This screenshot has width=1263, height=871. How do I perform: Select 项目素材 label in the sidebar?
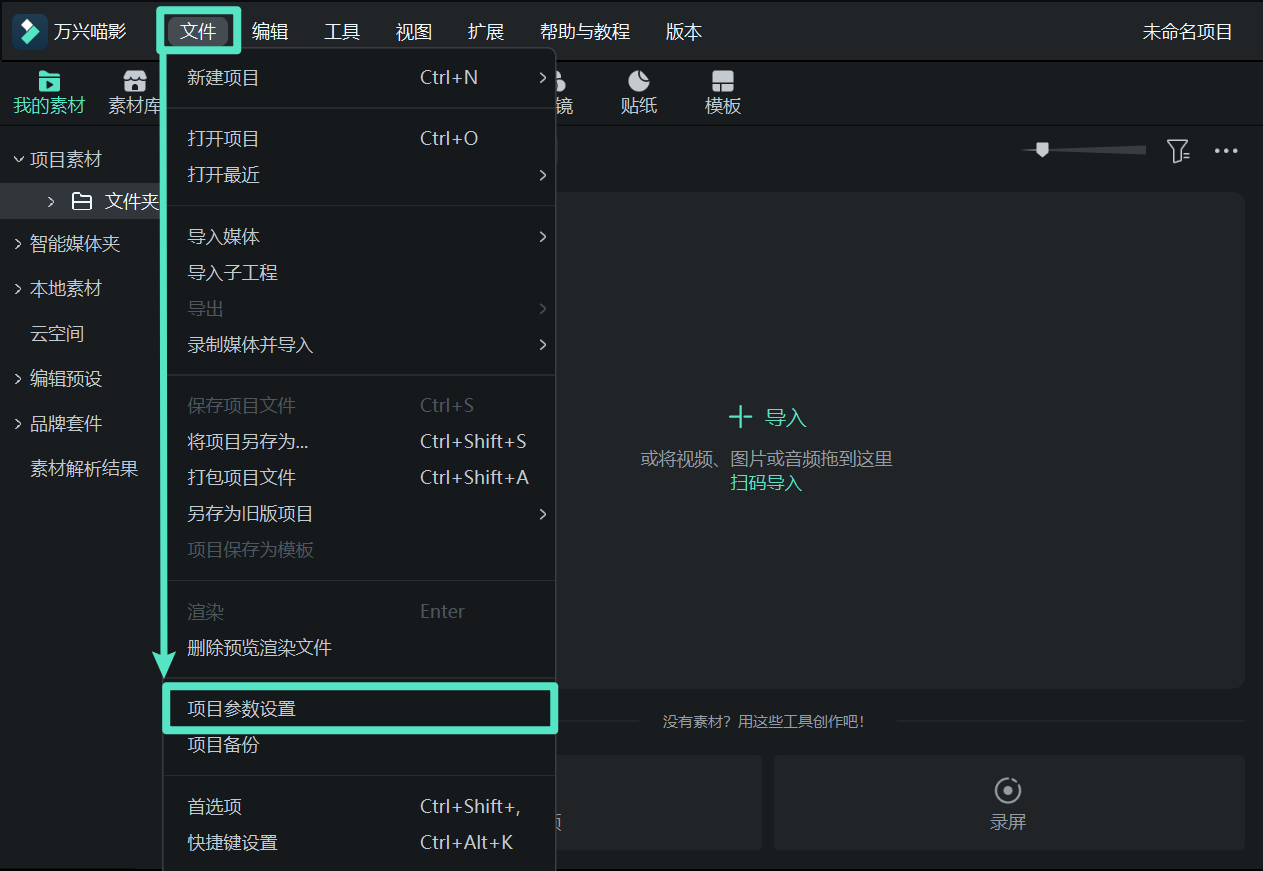click(x=66, y=159)
